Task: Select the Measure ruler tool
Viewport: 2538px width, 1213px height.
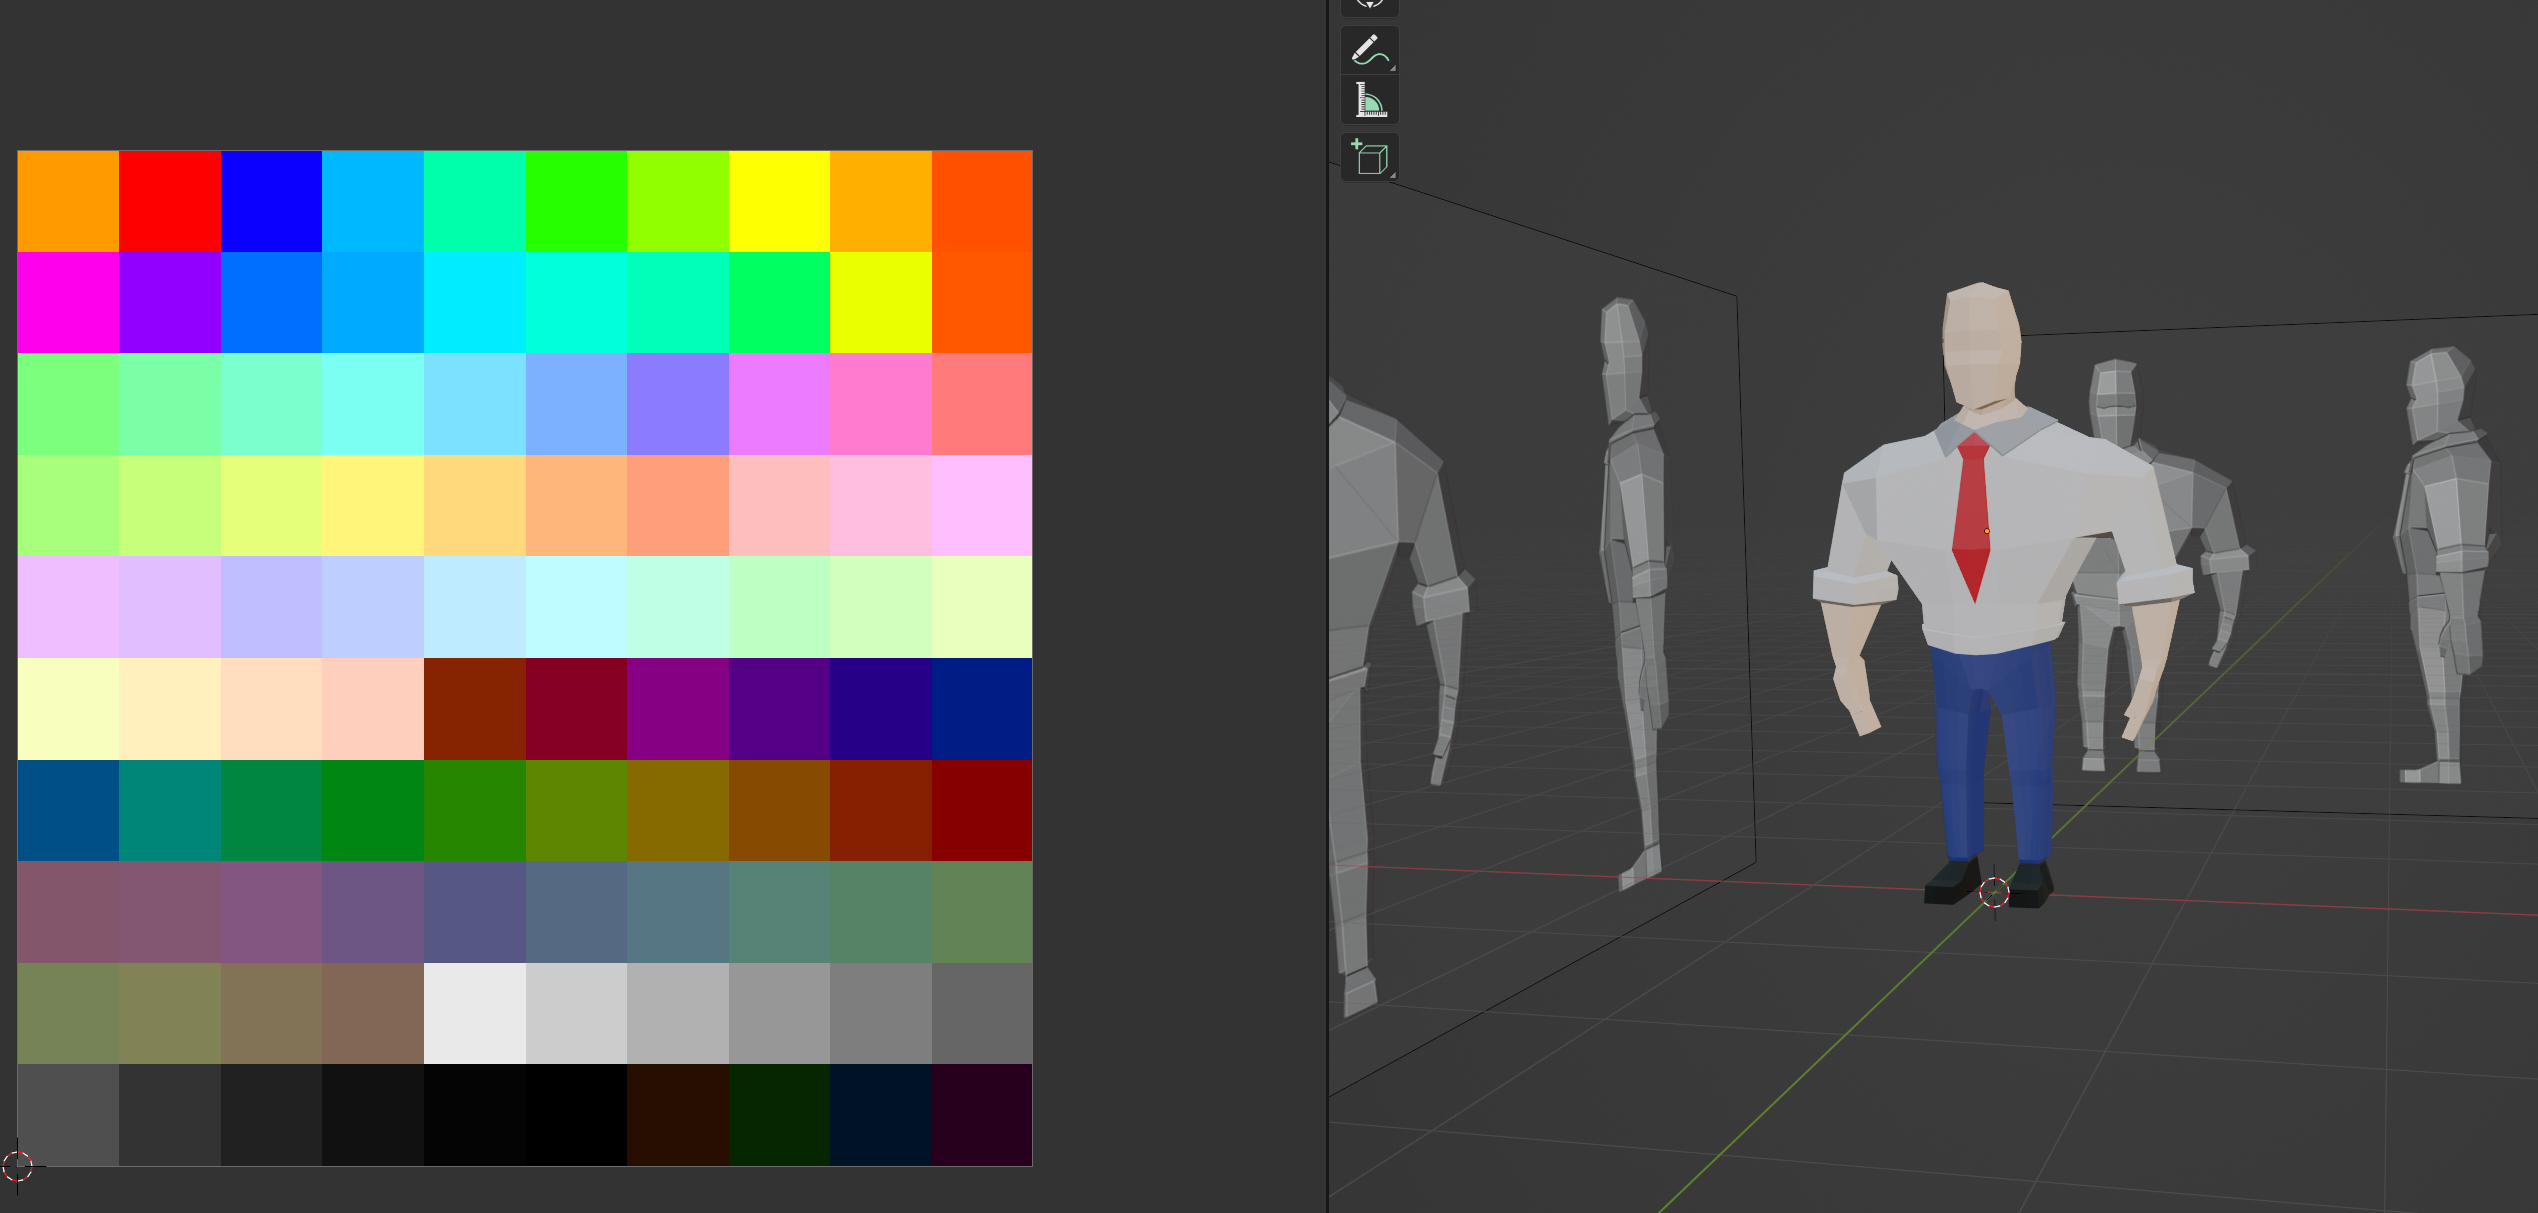Action: pyautogui.click(x=1369, y=100)
